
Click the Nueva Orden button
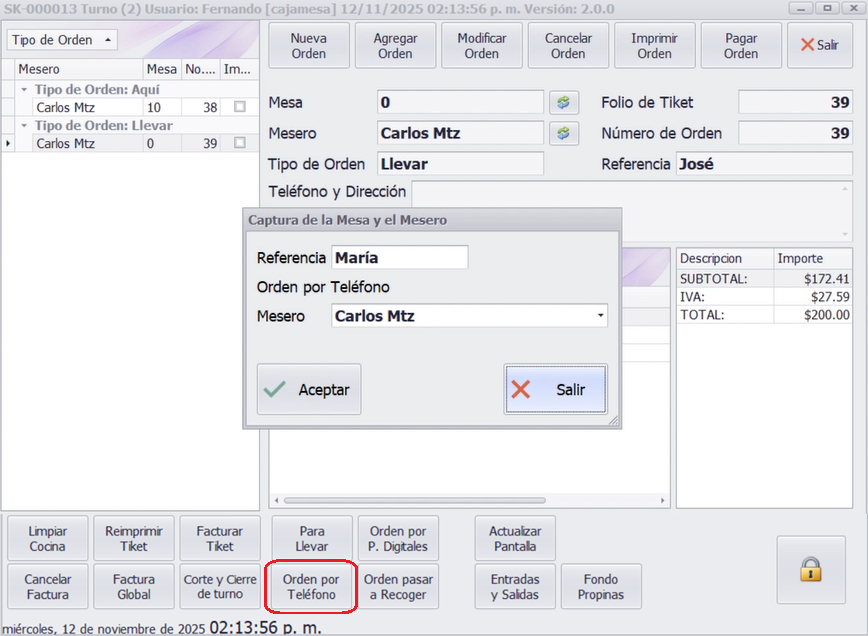point(309,46)
